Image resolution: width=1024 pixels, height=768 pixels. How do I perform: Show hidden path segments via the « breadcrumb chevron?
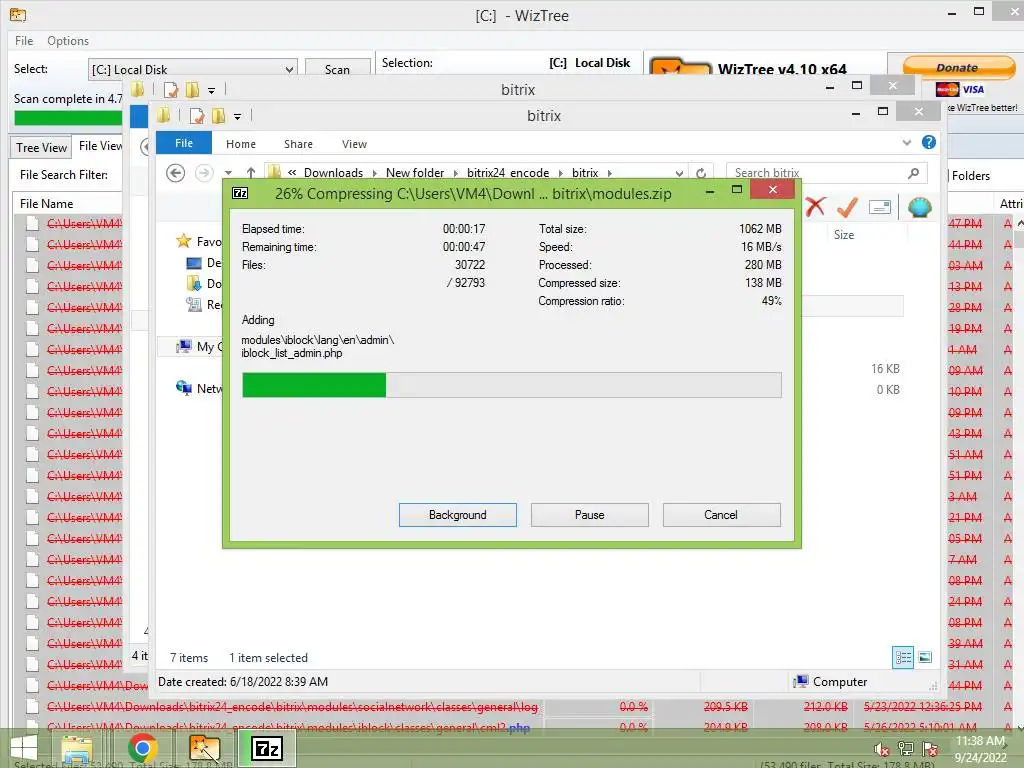292,172
